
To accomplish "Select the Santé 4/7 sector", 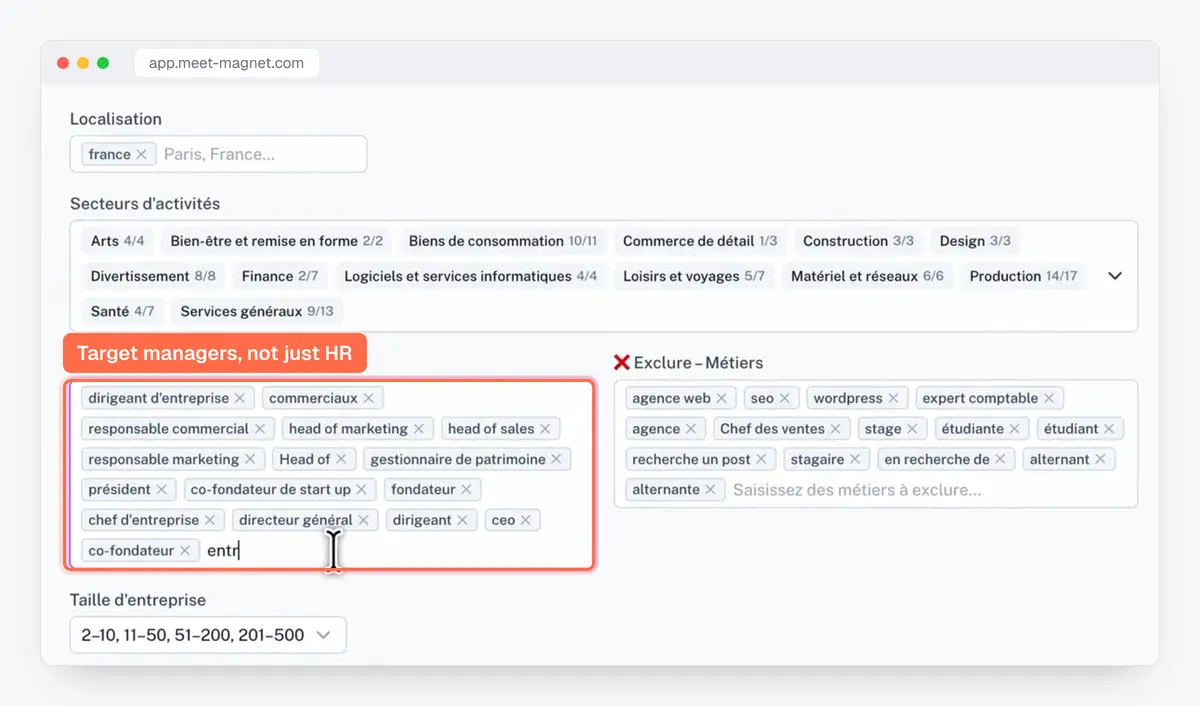I will coord(123,311).
